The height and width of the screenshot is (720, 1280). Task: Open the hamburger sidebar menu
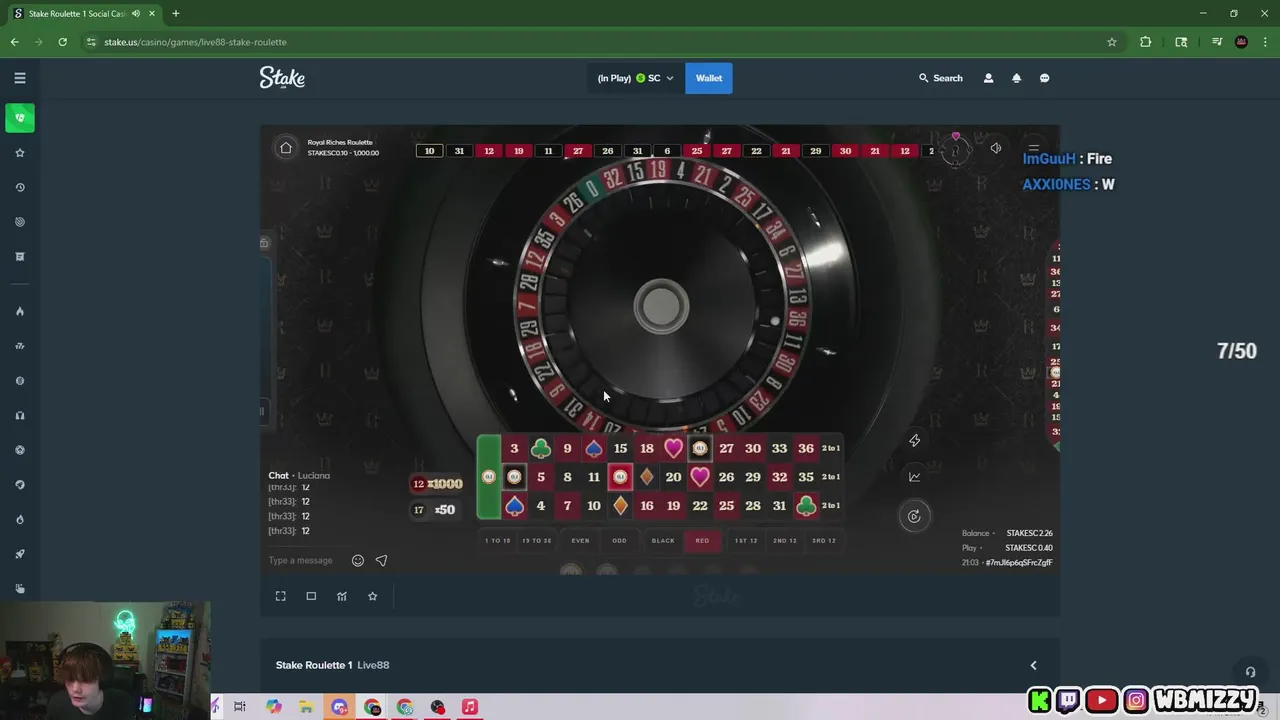coord(19,78)
